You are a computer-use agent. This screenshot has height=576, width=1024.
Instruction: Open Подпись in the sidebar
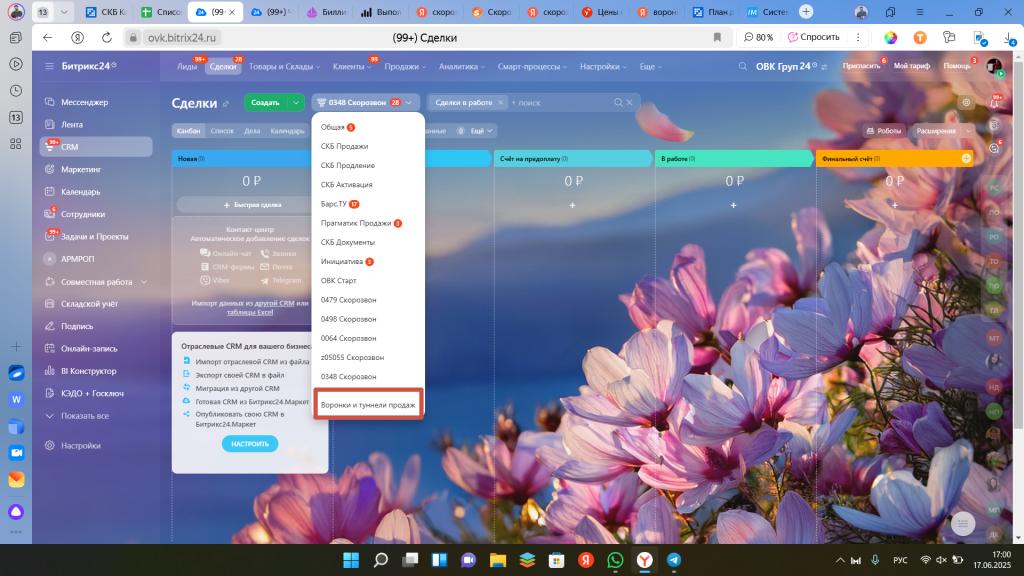(77, 326)
